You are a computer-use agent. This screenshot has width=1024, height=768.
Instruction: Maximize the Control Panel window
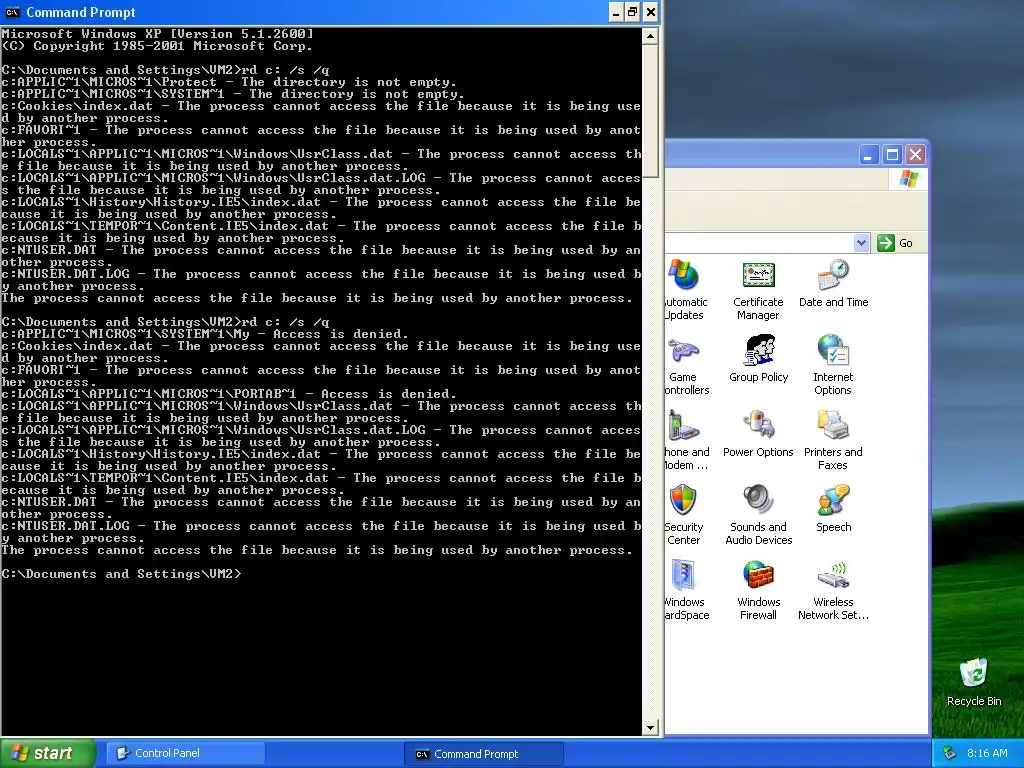pyautogui.click(x=892, y=155)
